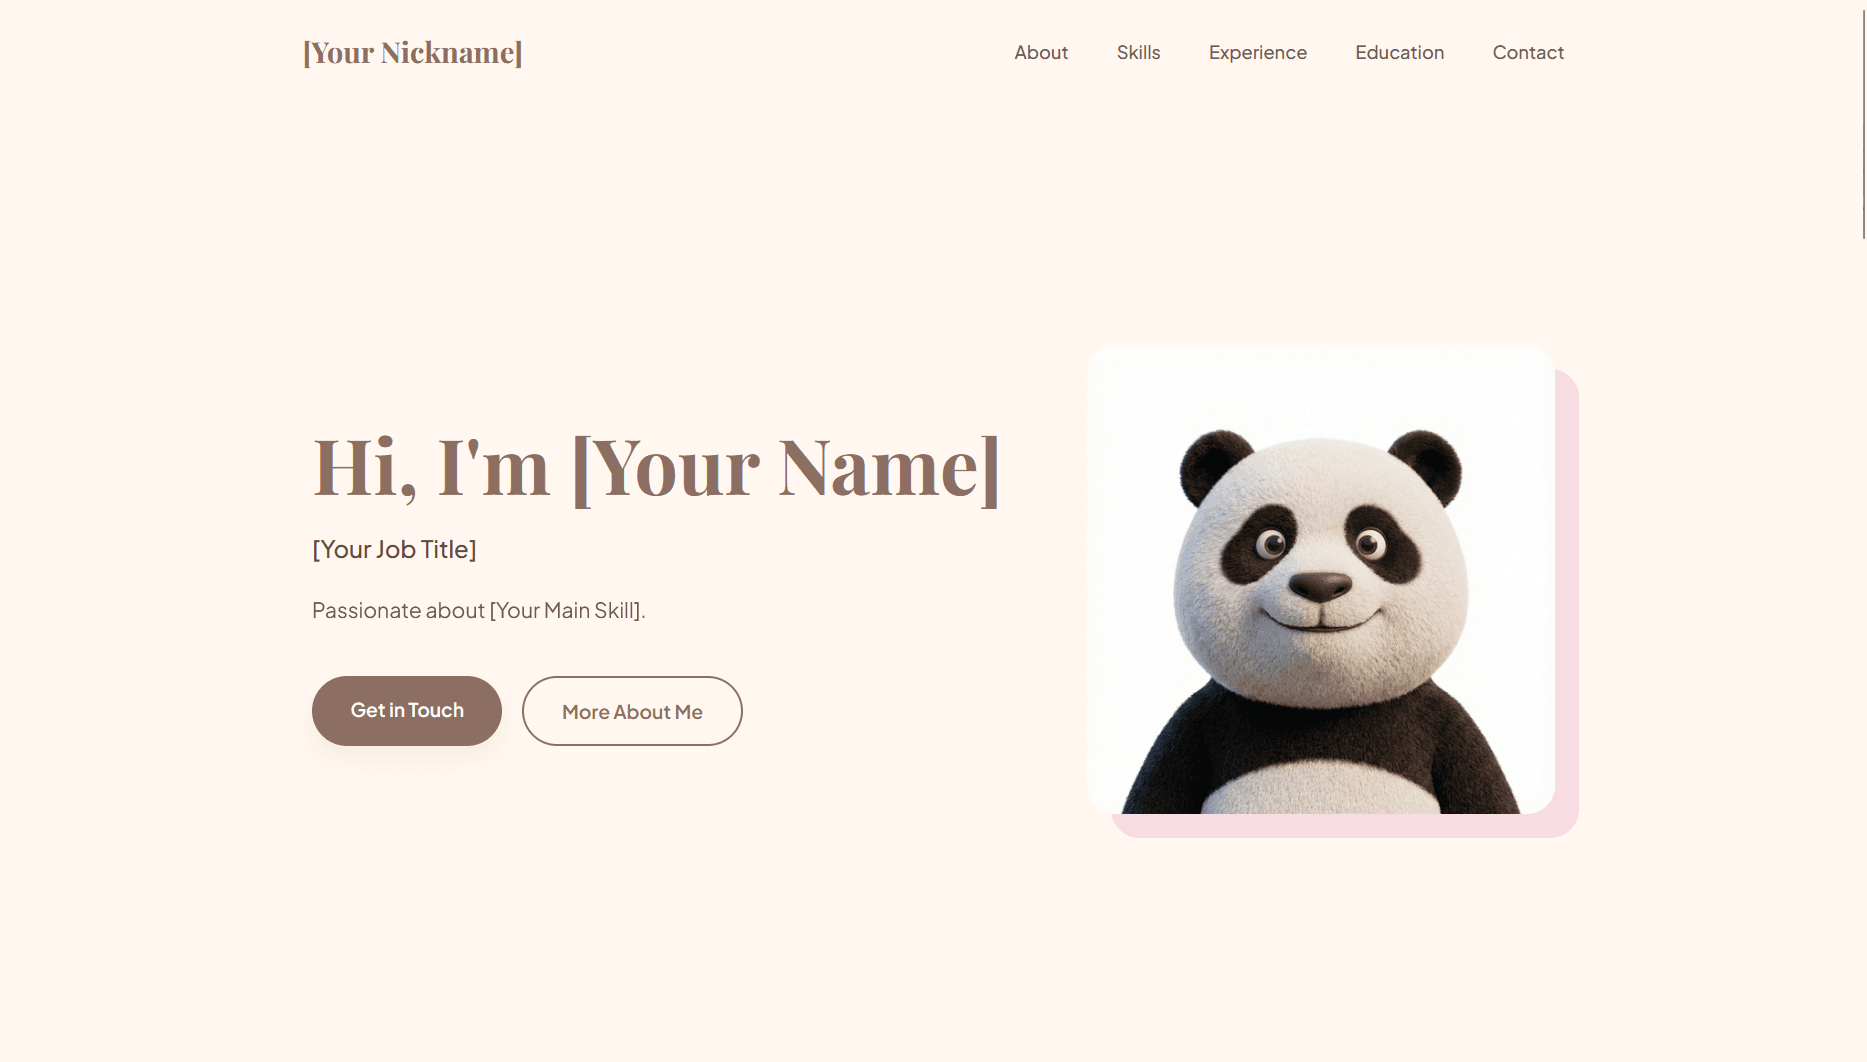Select the [Your Job Title] subtitle text

point(394,549)
